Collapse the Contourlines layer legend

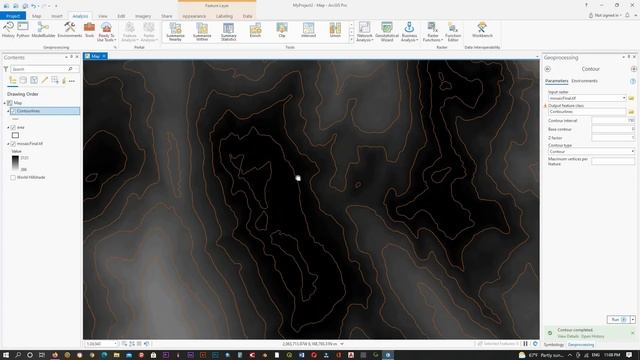point(8,111)
